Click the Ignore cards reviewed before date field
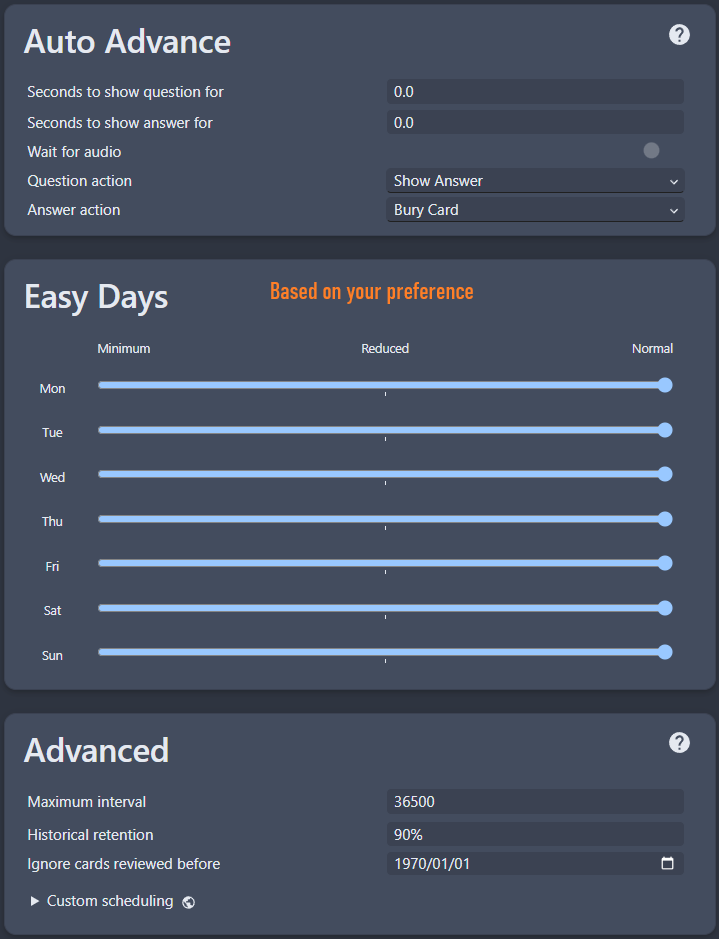This screenshot has width=719, height=939. [x=520, y=864]
